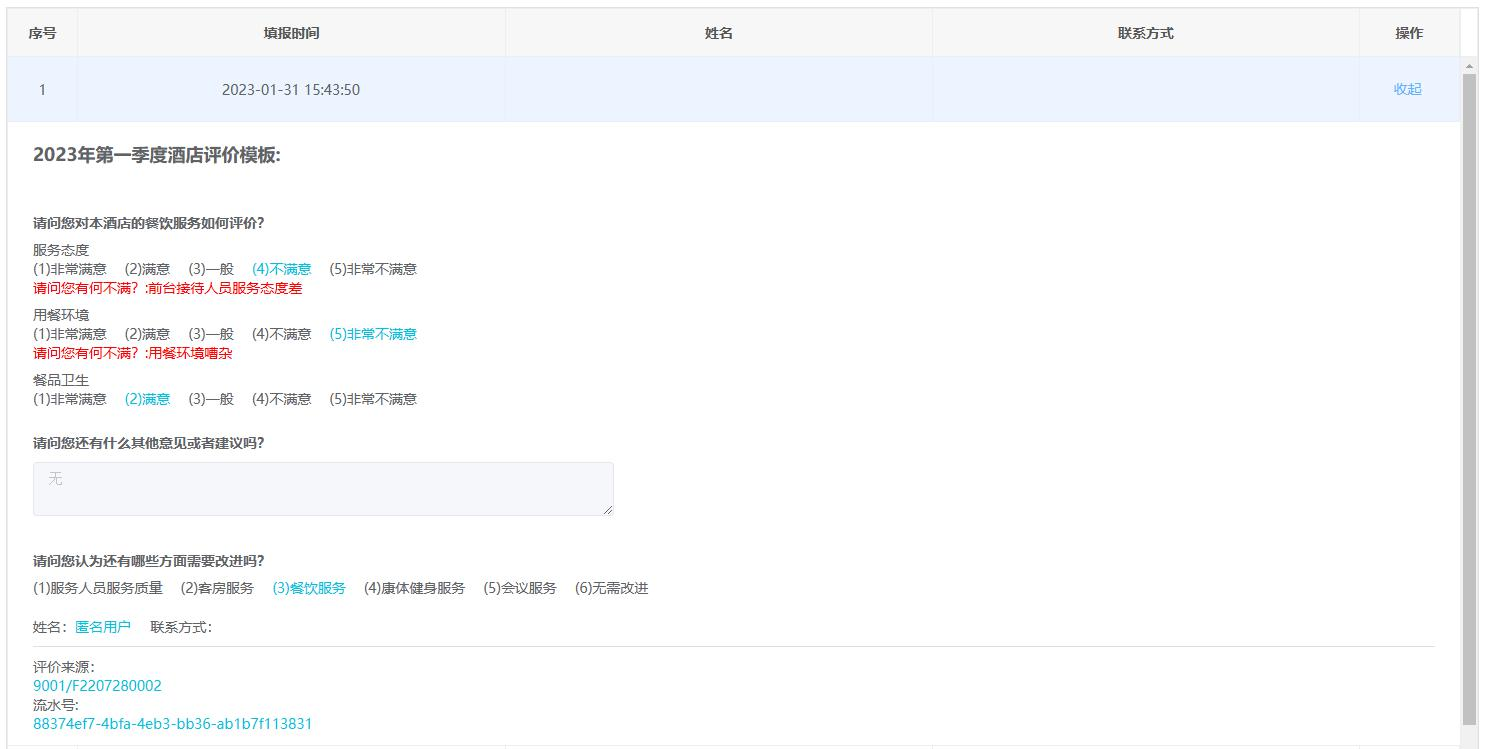Select 满意 under 餐品卫生

(x=147, y=399)
